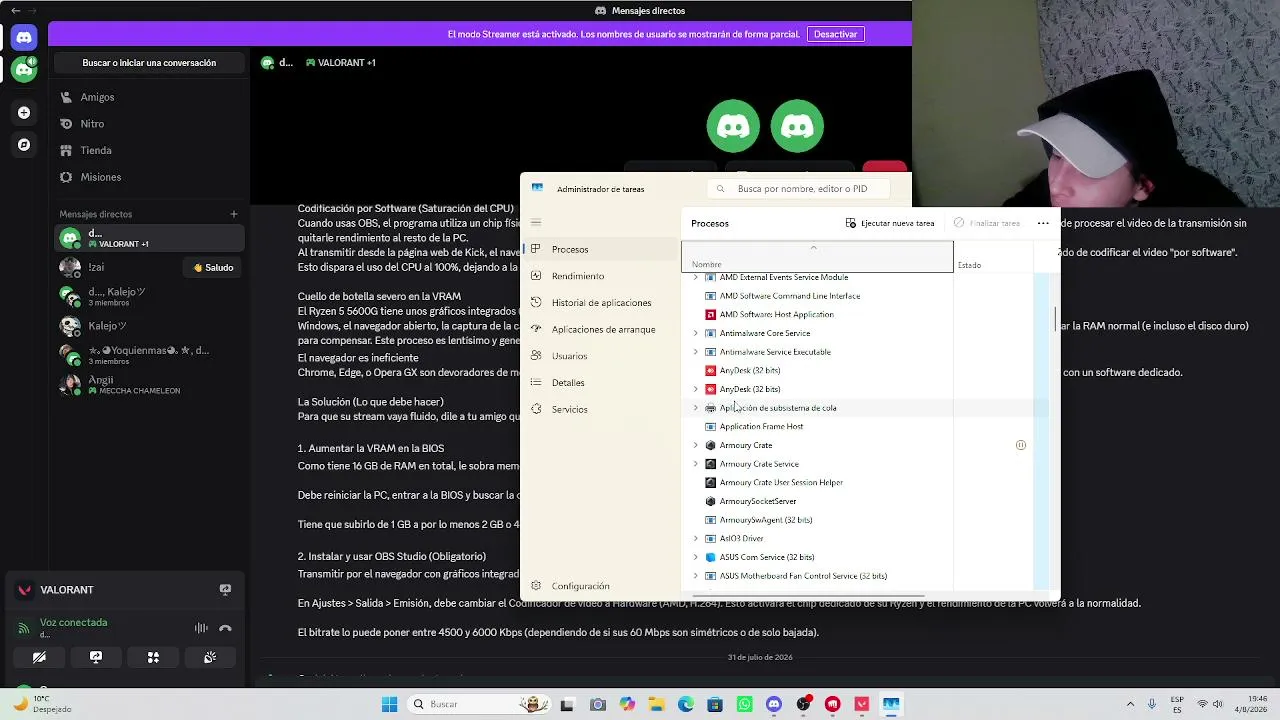Open Servicios tab in Task Manager
Viewport: 1280px width, 720px height.
601,409
